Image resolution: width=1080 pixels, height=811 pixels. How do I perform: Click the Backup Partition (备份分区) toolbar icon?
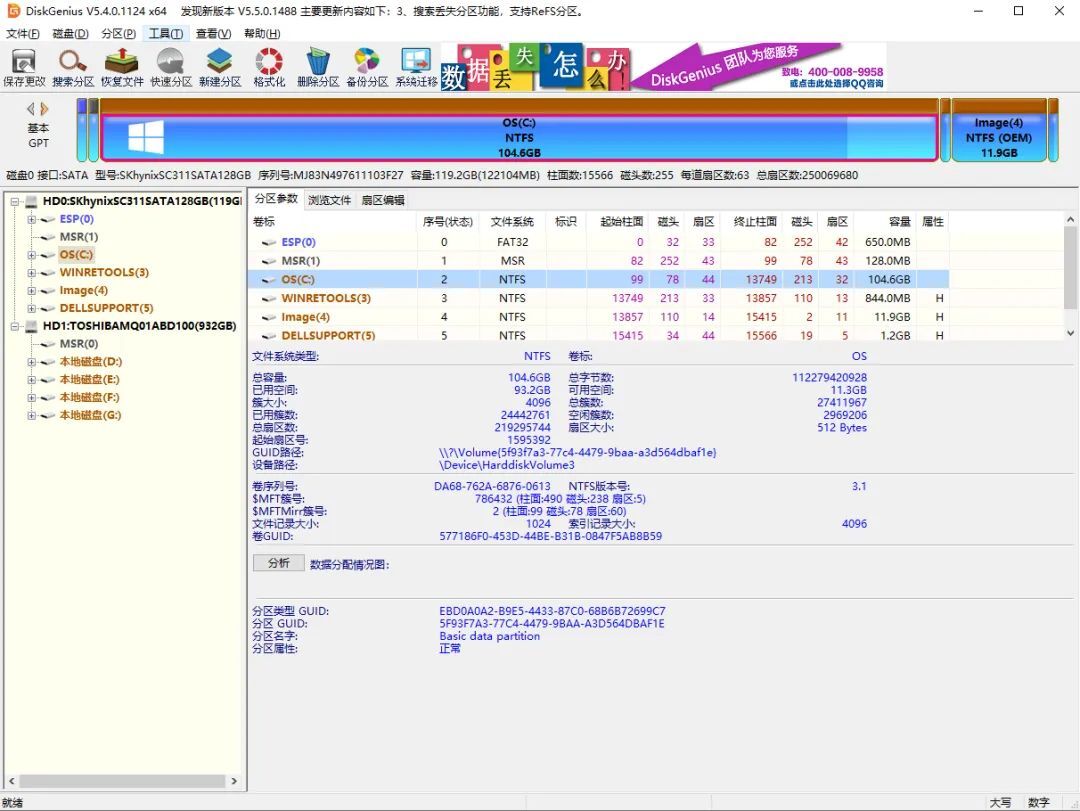(x=367, y=67)
